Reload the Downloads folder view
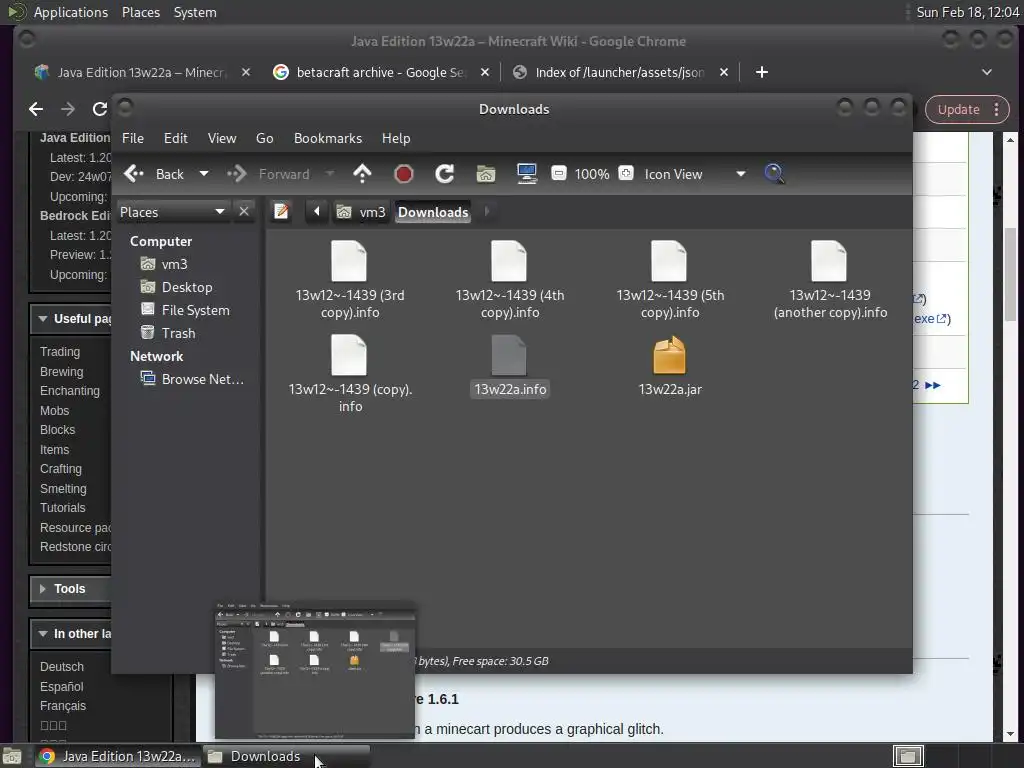Viewport: 1024px width, 768px height. tap(445, 174)
